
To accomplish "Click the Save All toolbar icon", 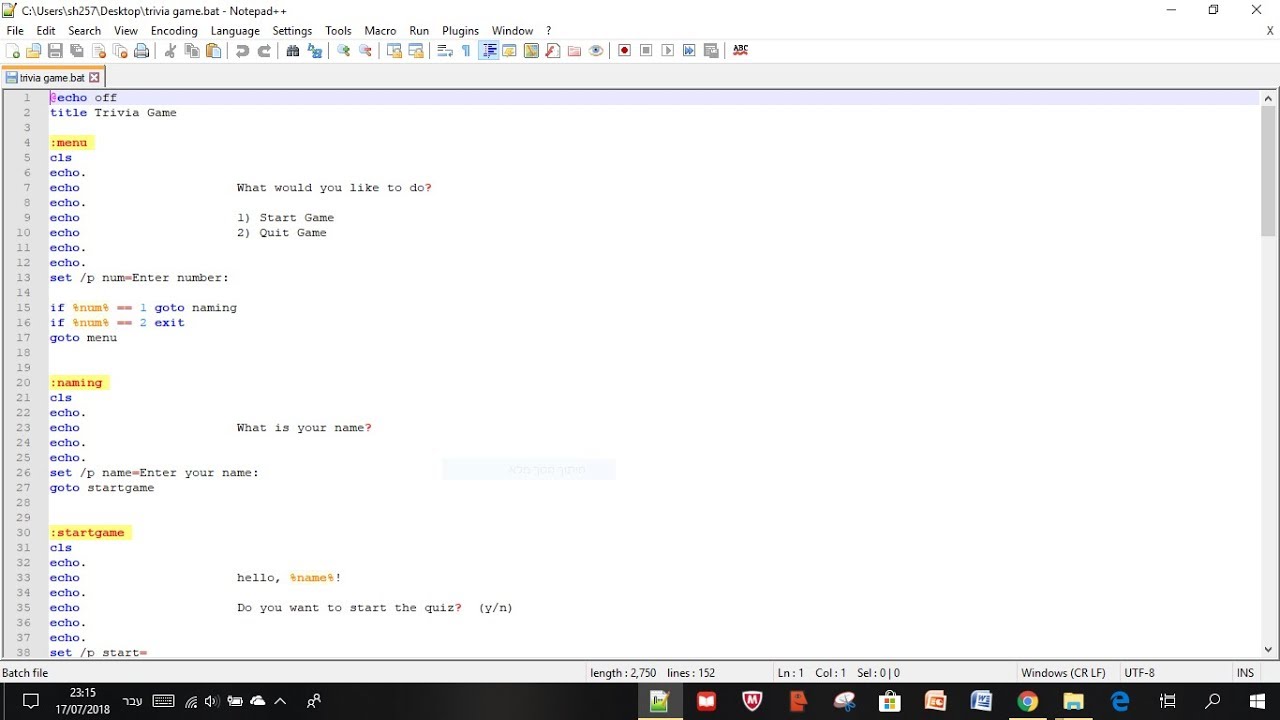I will tap(77, 51).
